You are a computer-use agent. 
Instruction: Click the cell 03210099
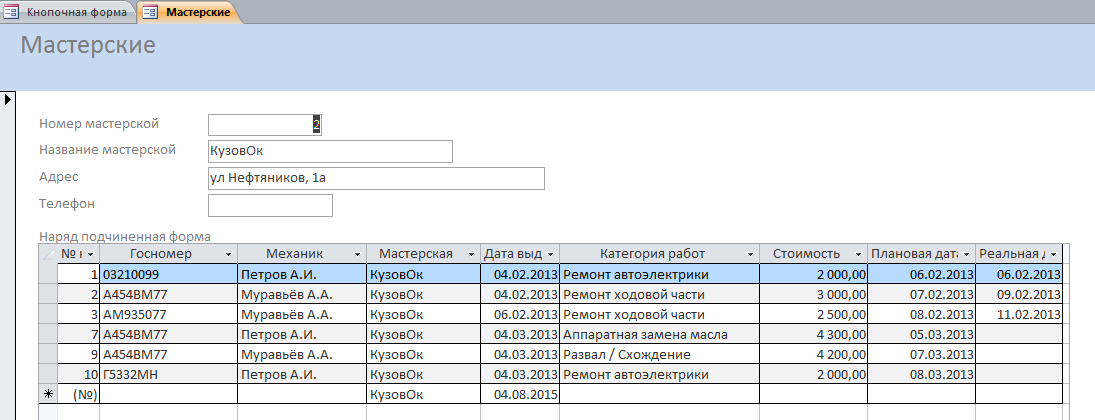[x=168, y=274]
